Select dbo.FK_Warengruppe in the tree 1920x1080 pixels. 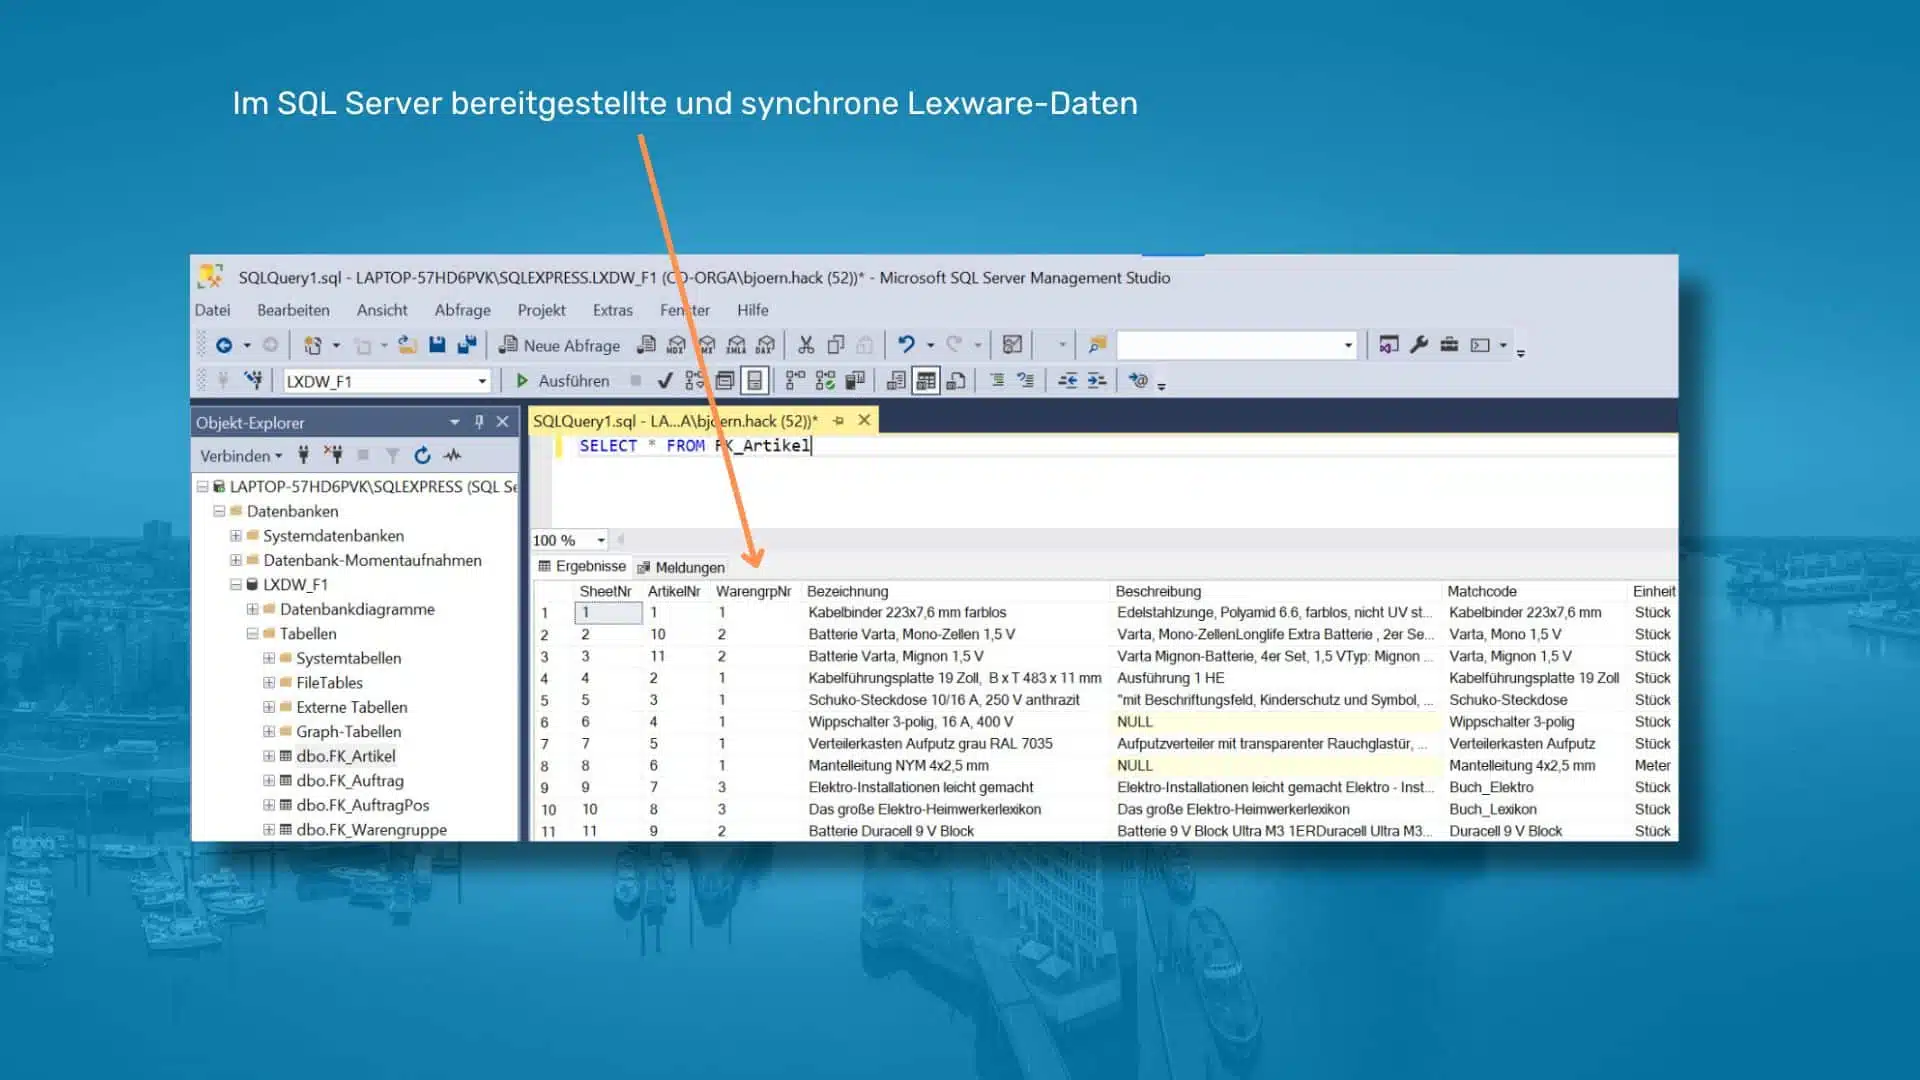tap(371, 829)
